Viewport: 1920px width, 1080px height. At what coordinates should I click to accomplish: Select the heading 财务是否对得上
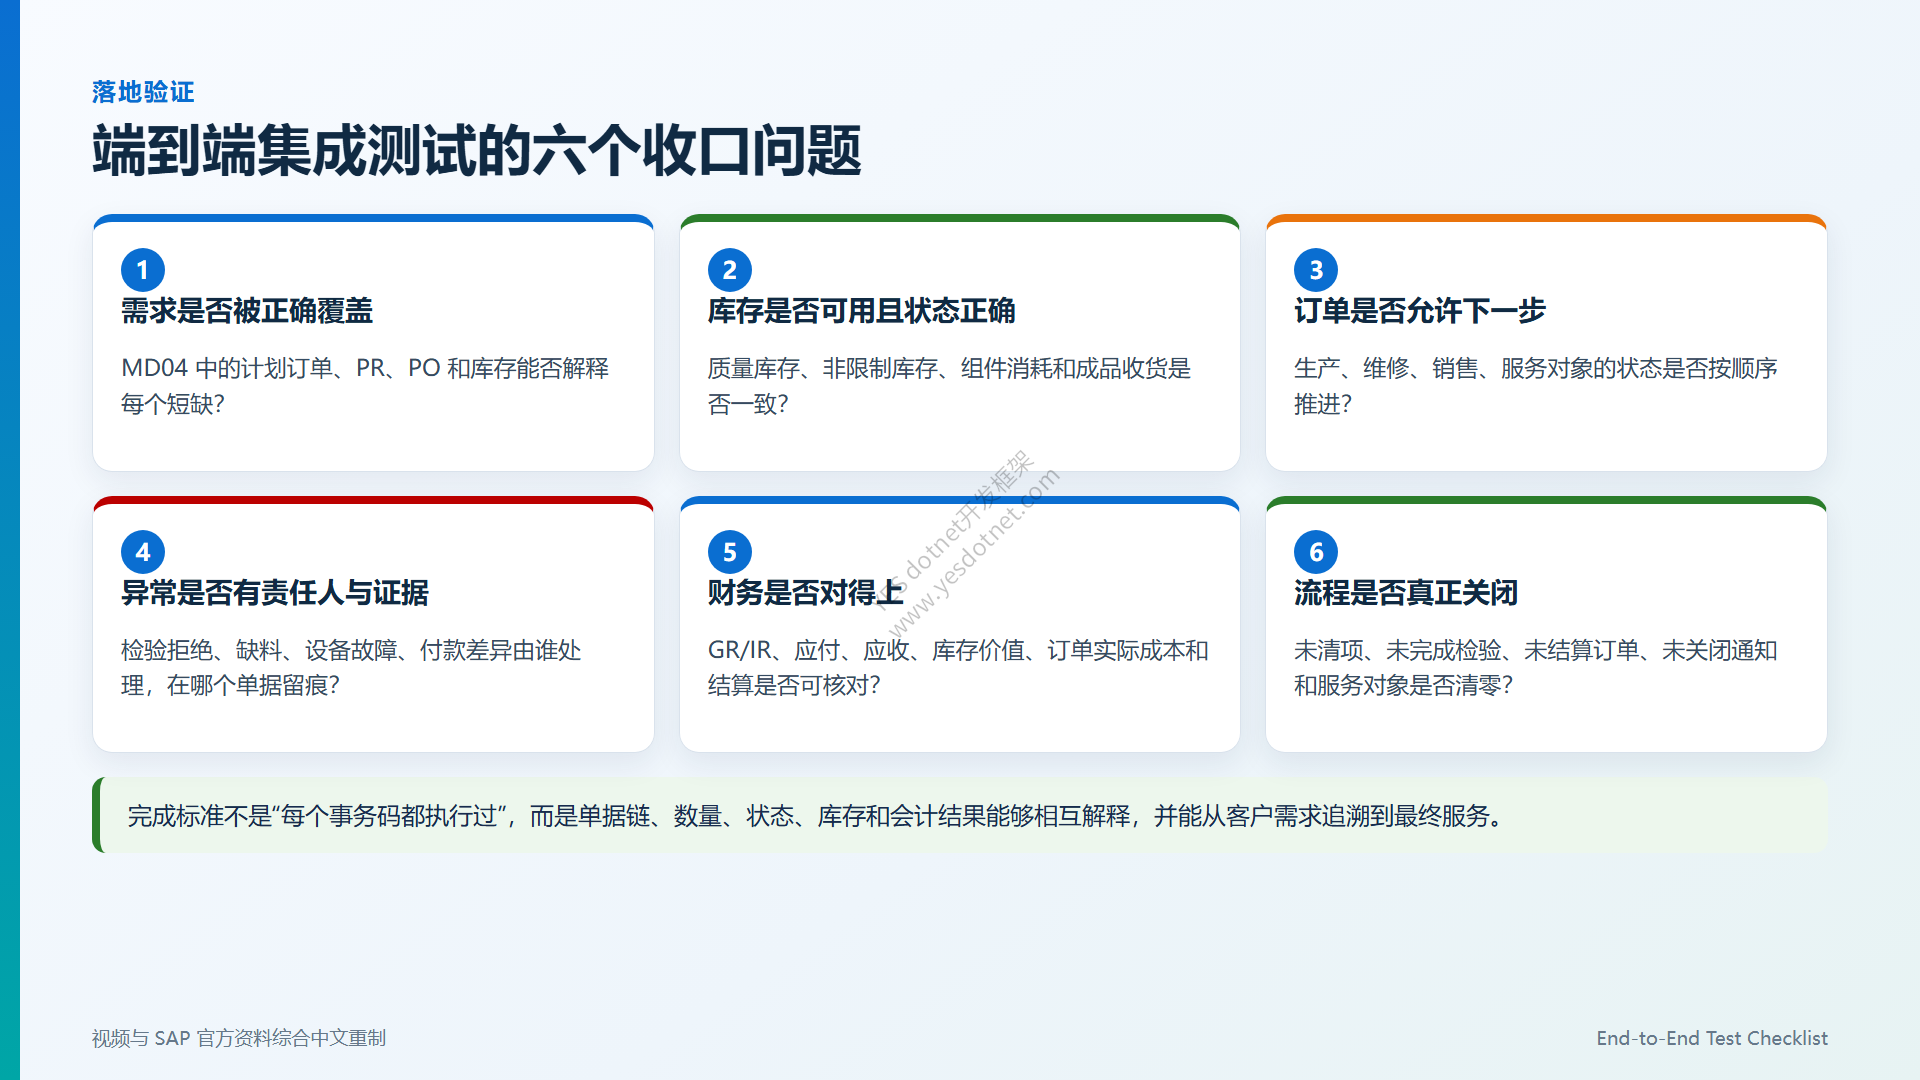coord(806,593)
